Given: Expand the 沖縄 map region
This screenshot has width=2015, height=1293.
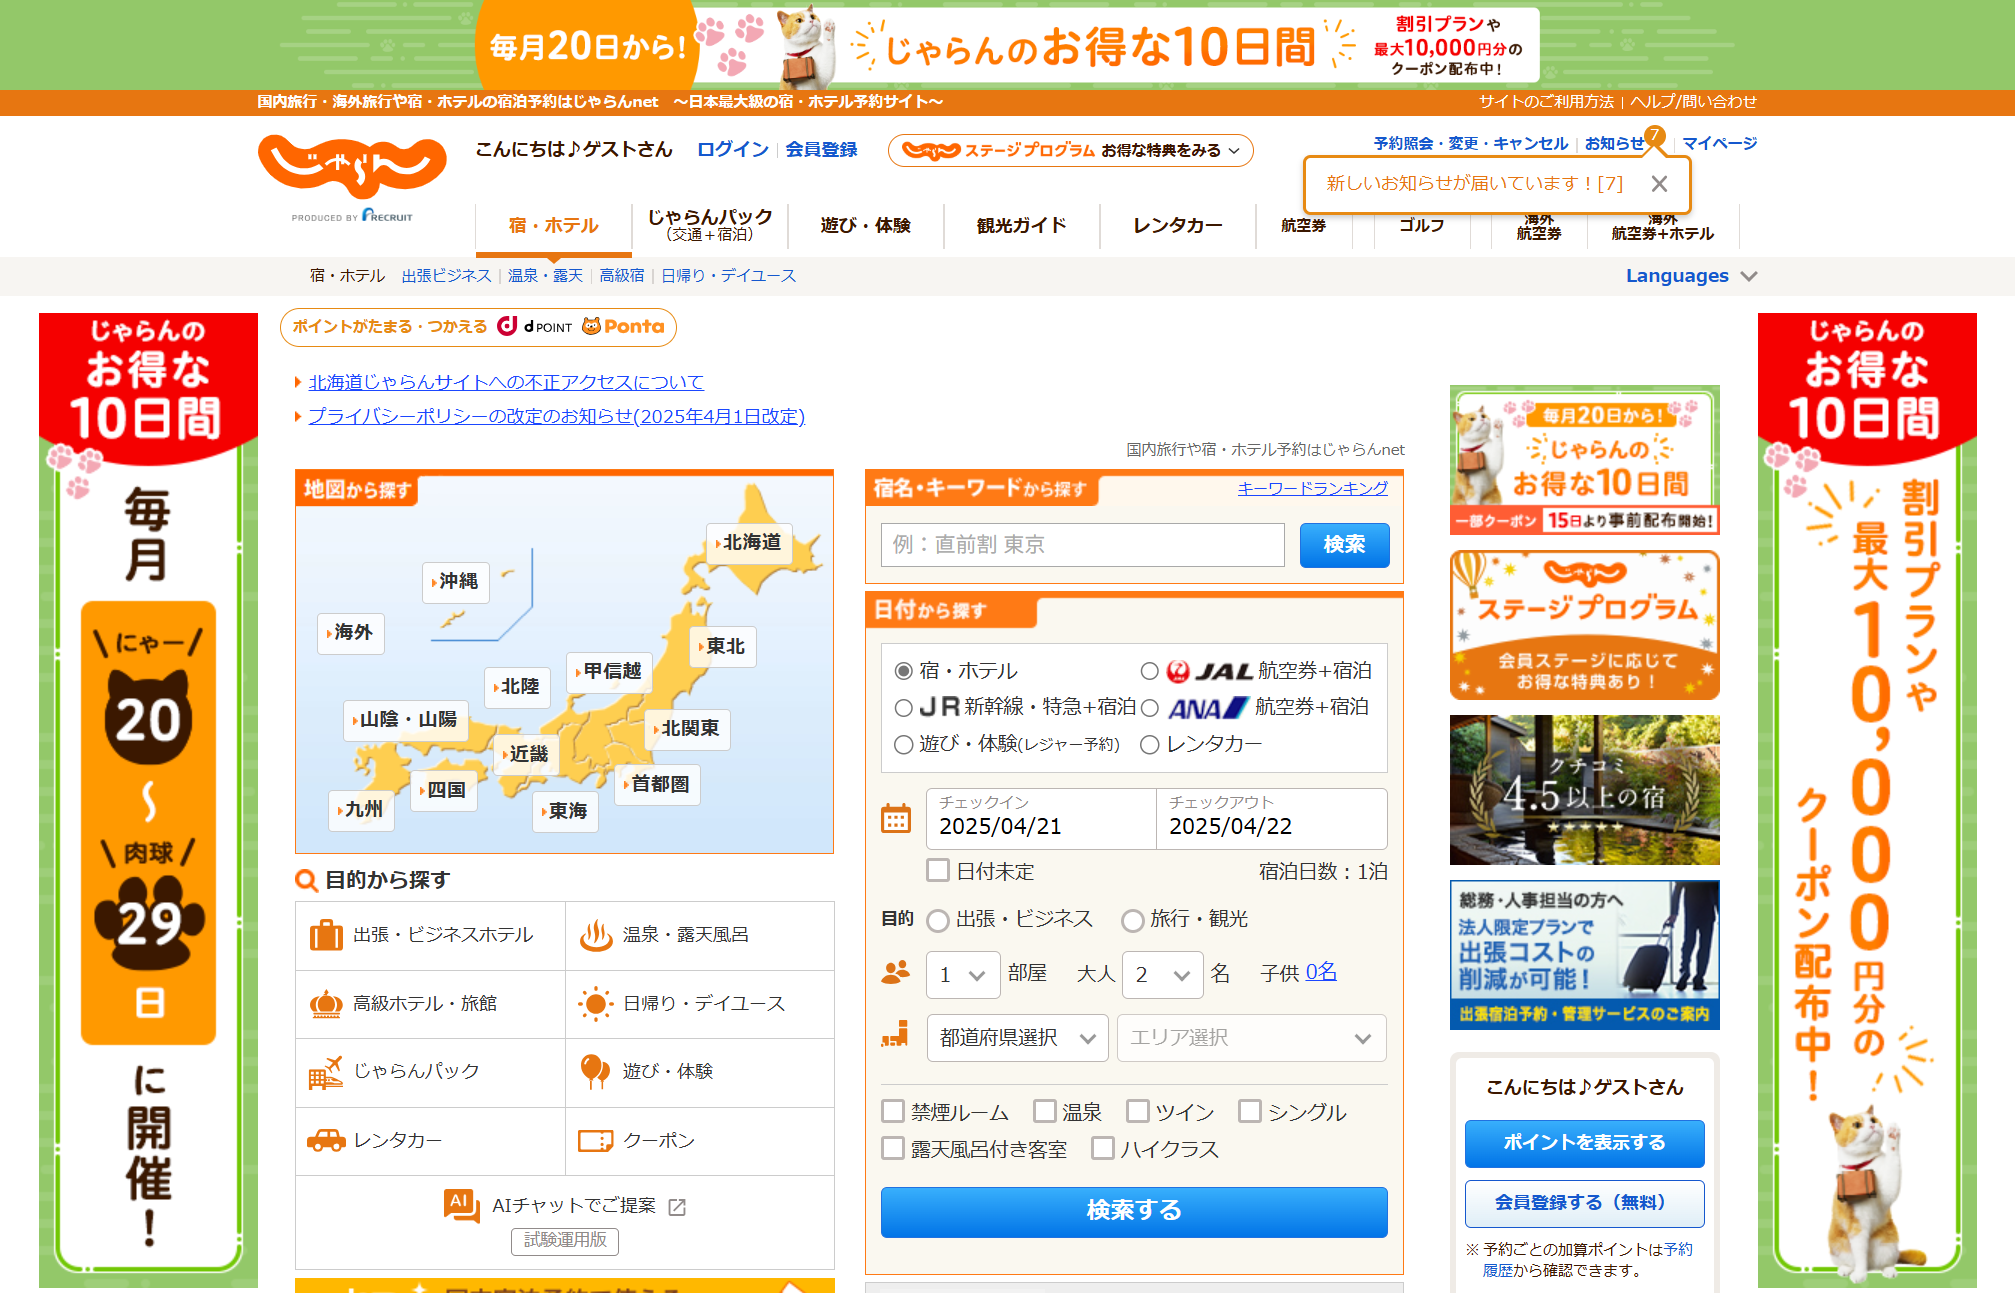Looking at the screenshot, I should tap(456, 581).
